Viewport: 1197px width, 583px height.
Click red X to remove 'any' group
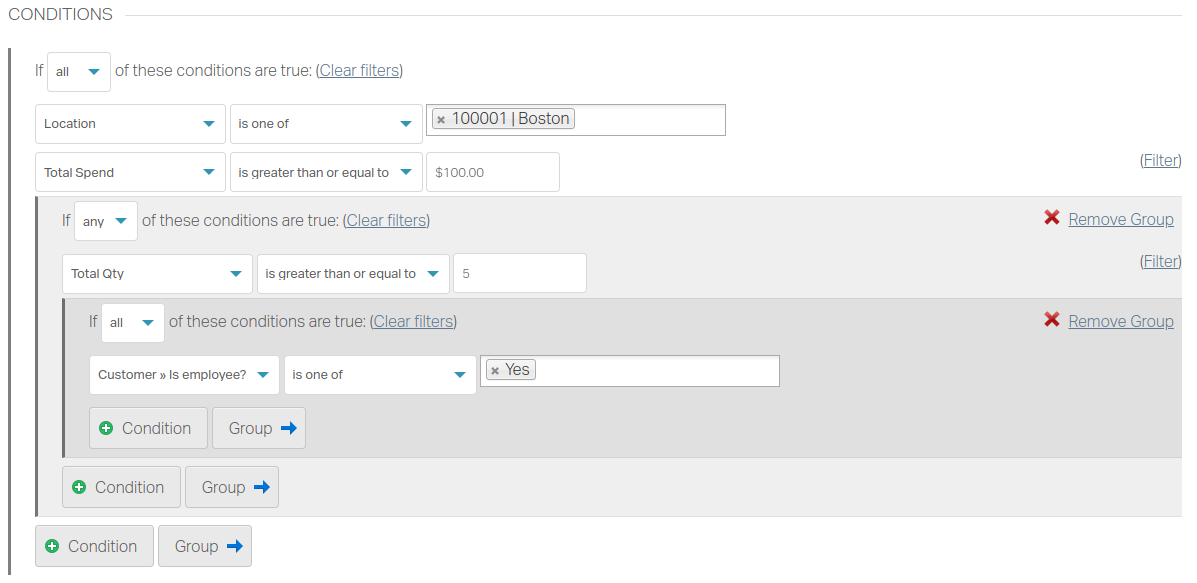click(1051, 218)
